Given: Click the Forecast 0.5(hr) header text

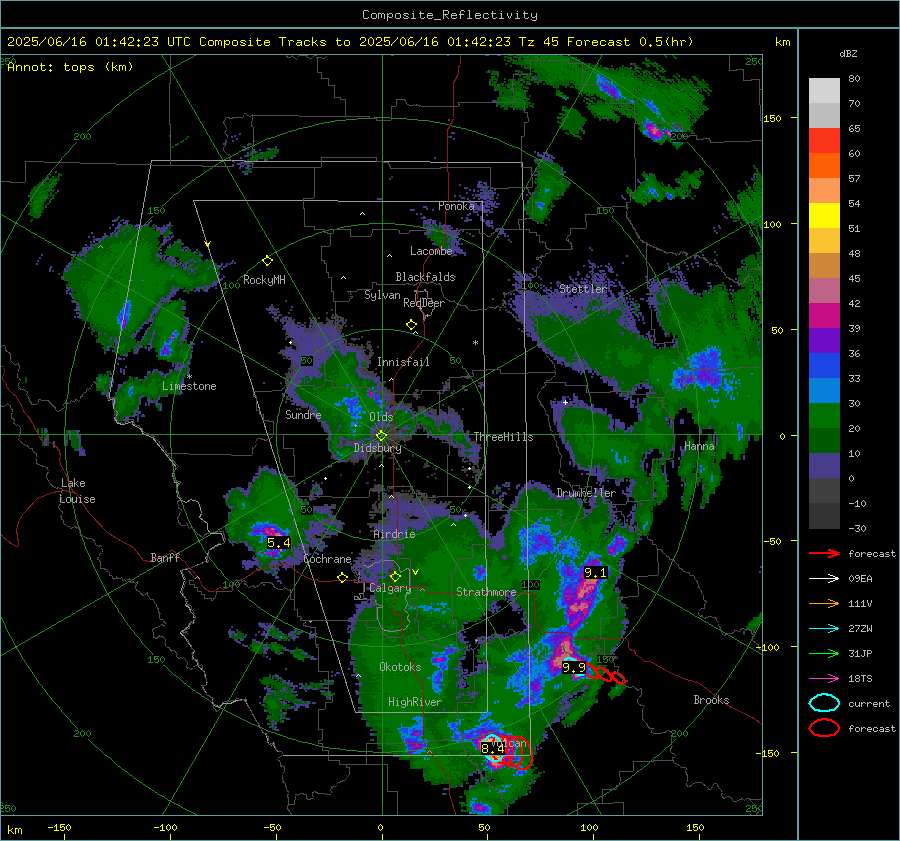Looking at the screenshot, I should tap(630, 42).
